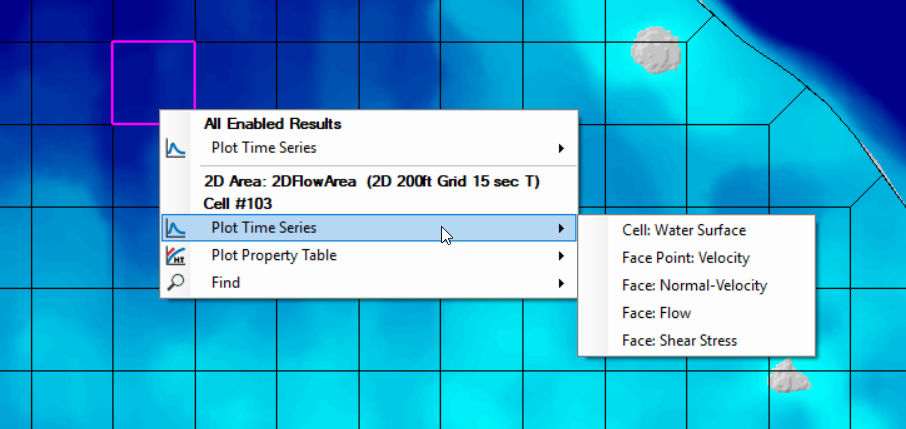Click the gray rock marker at top right
Screen dimensions: 906x429
(x=657, y=50)
